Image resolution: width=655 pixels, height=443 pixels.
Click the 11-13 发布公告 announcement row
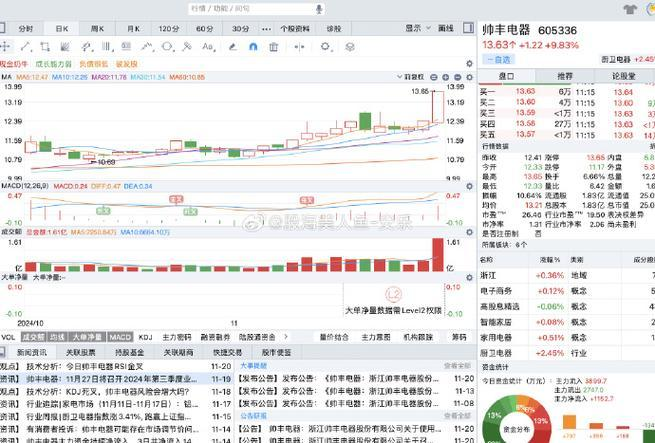(x=356, y=391)
